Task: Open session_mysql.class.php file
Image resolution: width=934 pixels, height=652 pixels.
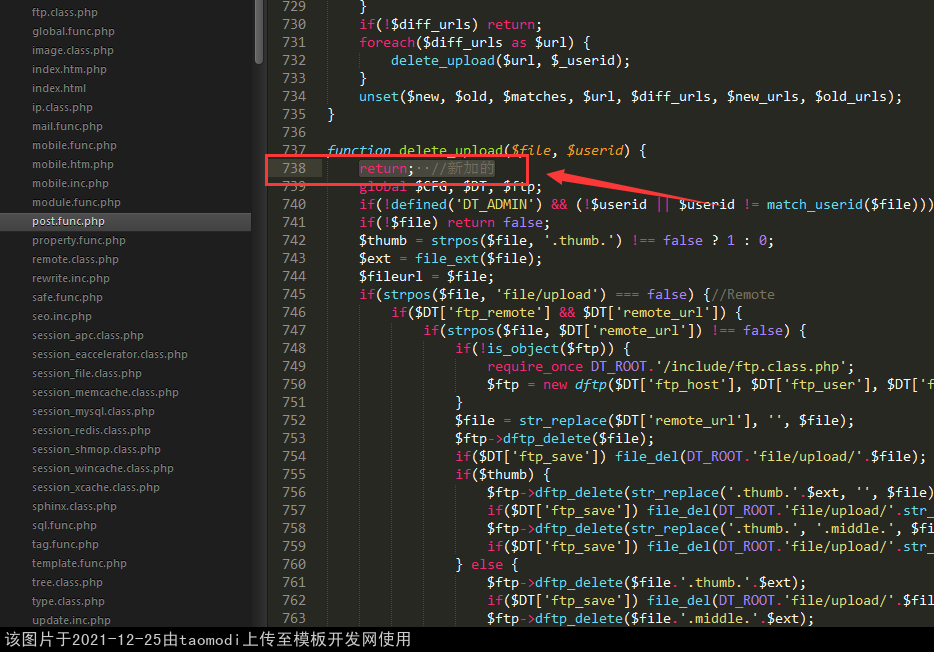Action: pyautogui.click(x=93, y=412)
